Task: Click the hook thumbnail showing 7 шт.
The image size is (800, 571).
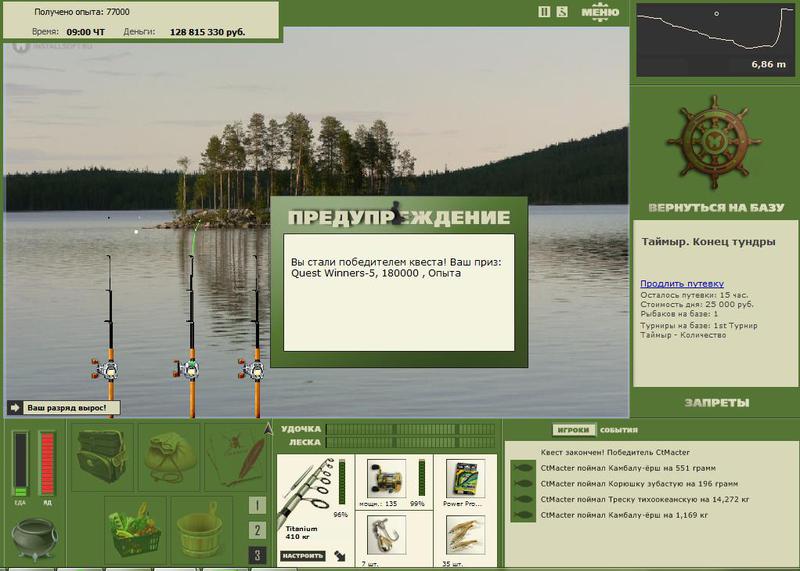Action: (386, 534)
